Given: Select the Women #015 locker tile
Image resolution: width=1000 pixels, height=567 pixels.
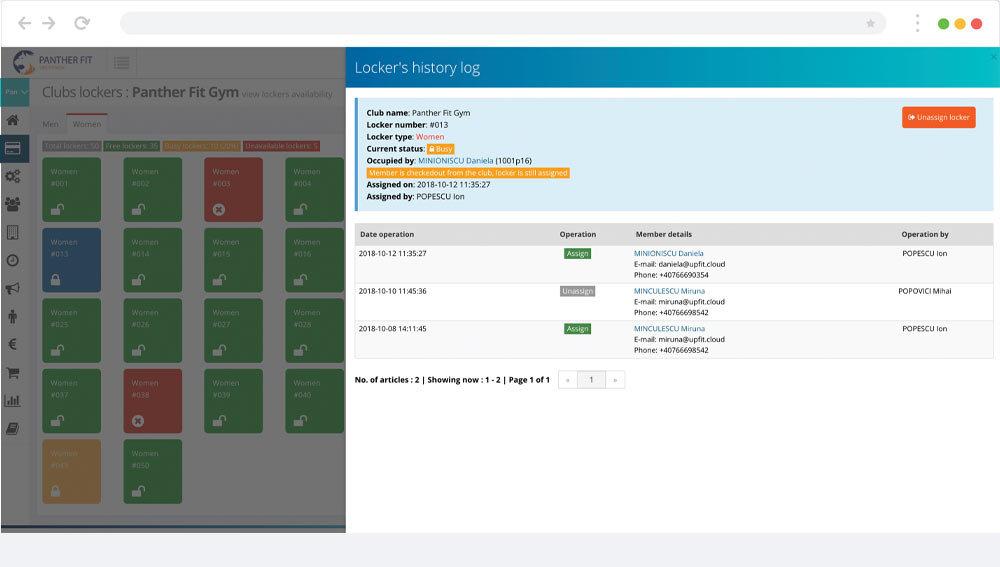Looking at the screenshot, I should click(x=233, y=260).
